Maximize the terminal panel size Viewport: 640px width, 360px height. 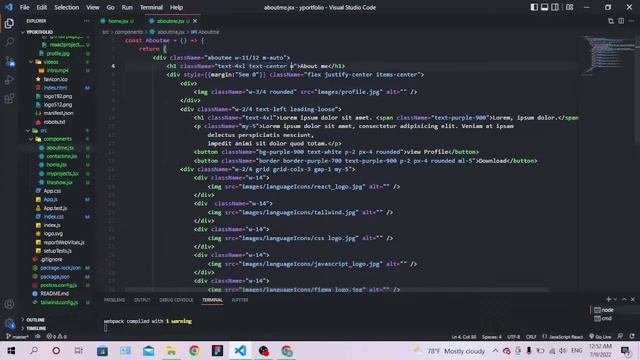[624, 299]
